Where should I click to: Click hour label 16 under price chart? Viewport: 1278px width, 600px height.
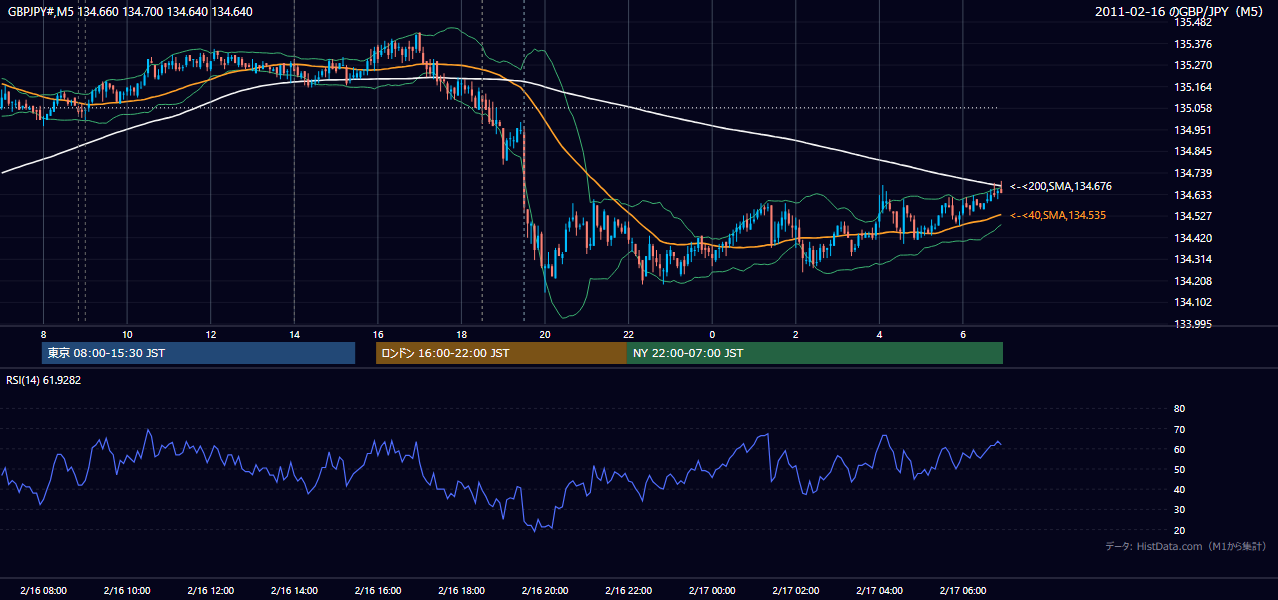click(378, 334)
